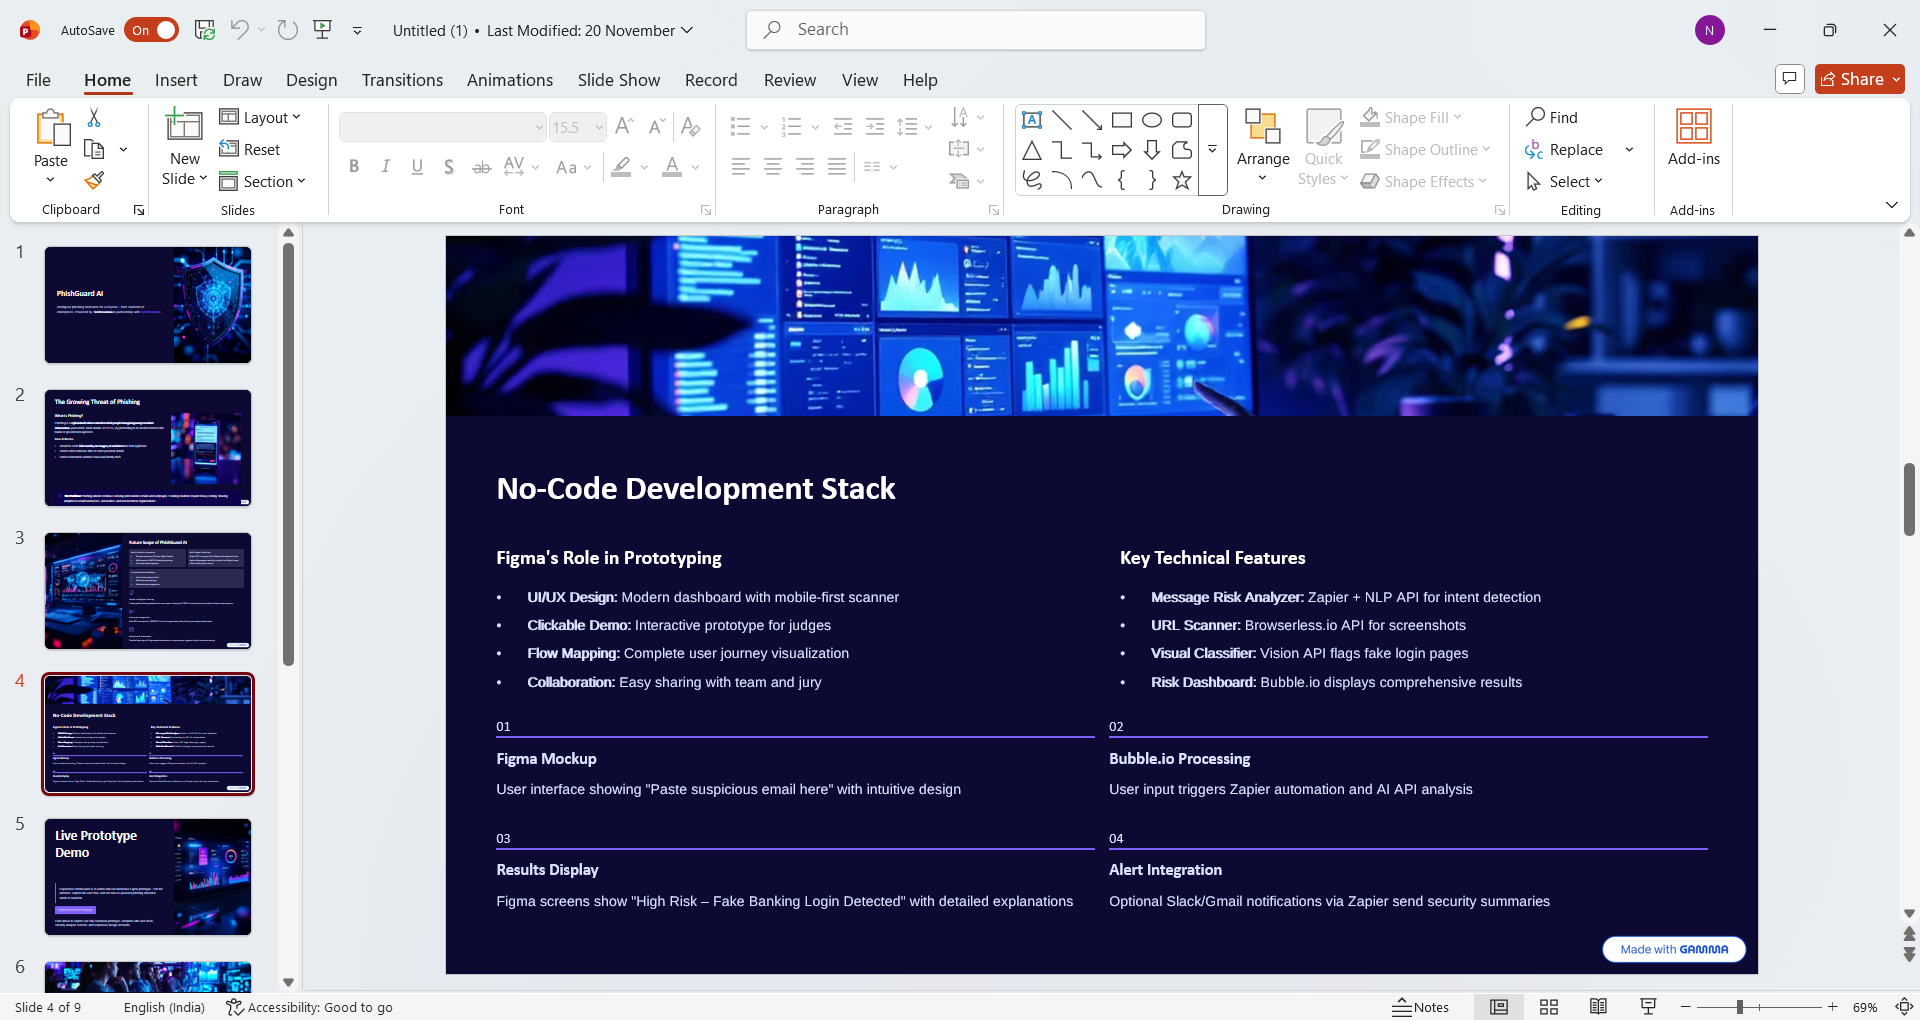Viewport: 1920px width, 1020px height.
Task: Open the Arrange menu
Action: tap(1263, 147)
